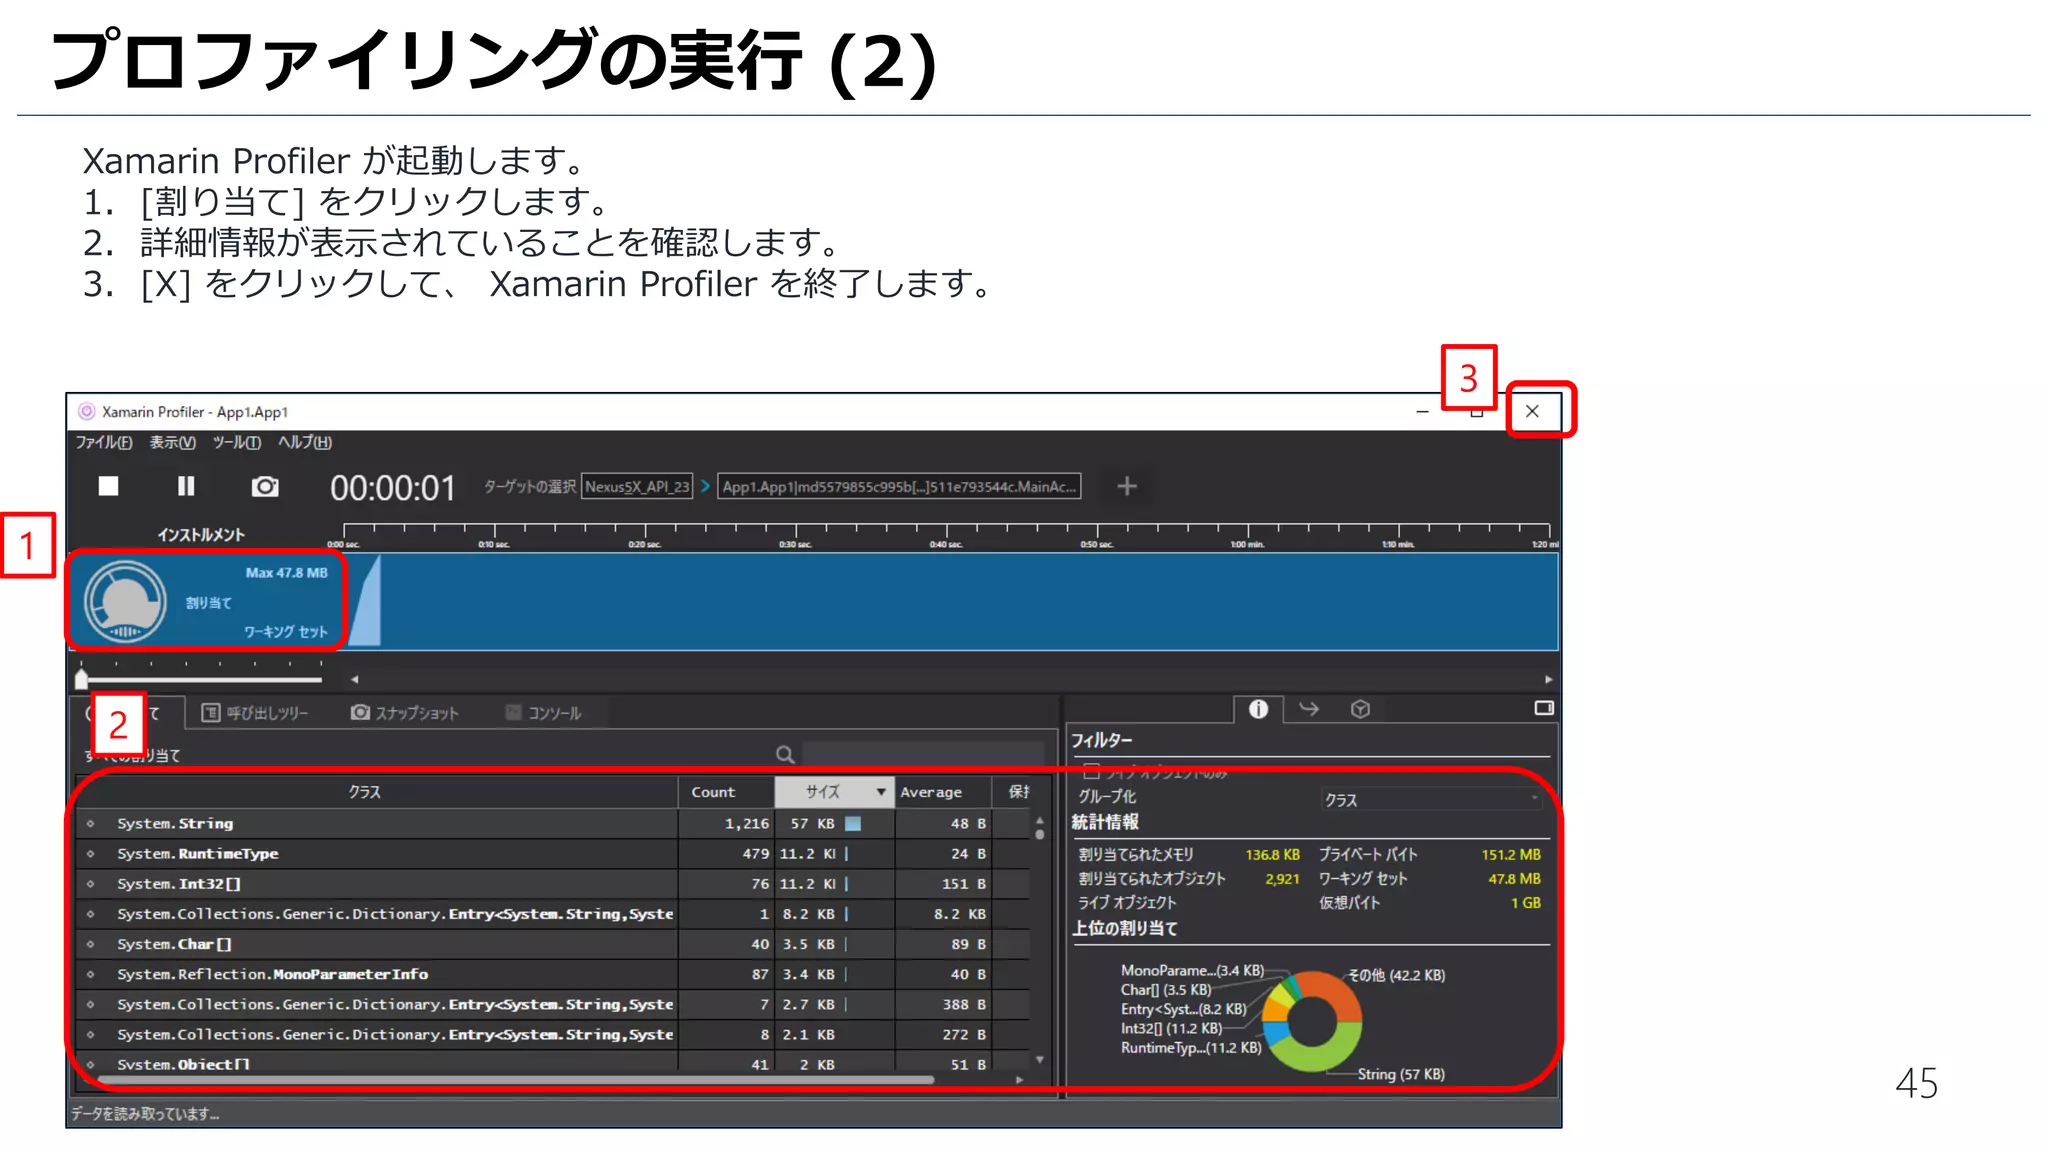Sort by the Average column header
Viewport: 2048px width, 1152px height.
pos(943,792)
